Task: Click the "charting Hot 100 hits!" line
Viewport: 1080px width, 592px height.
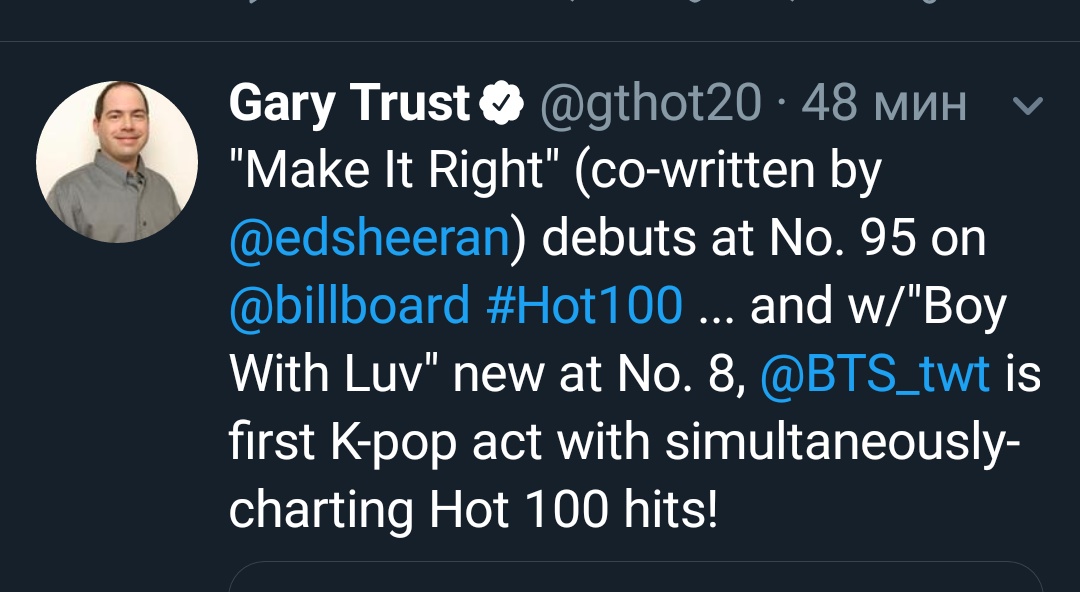Action: pos(473,510)
